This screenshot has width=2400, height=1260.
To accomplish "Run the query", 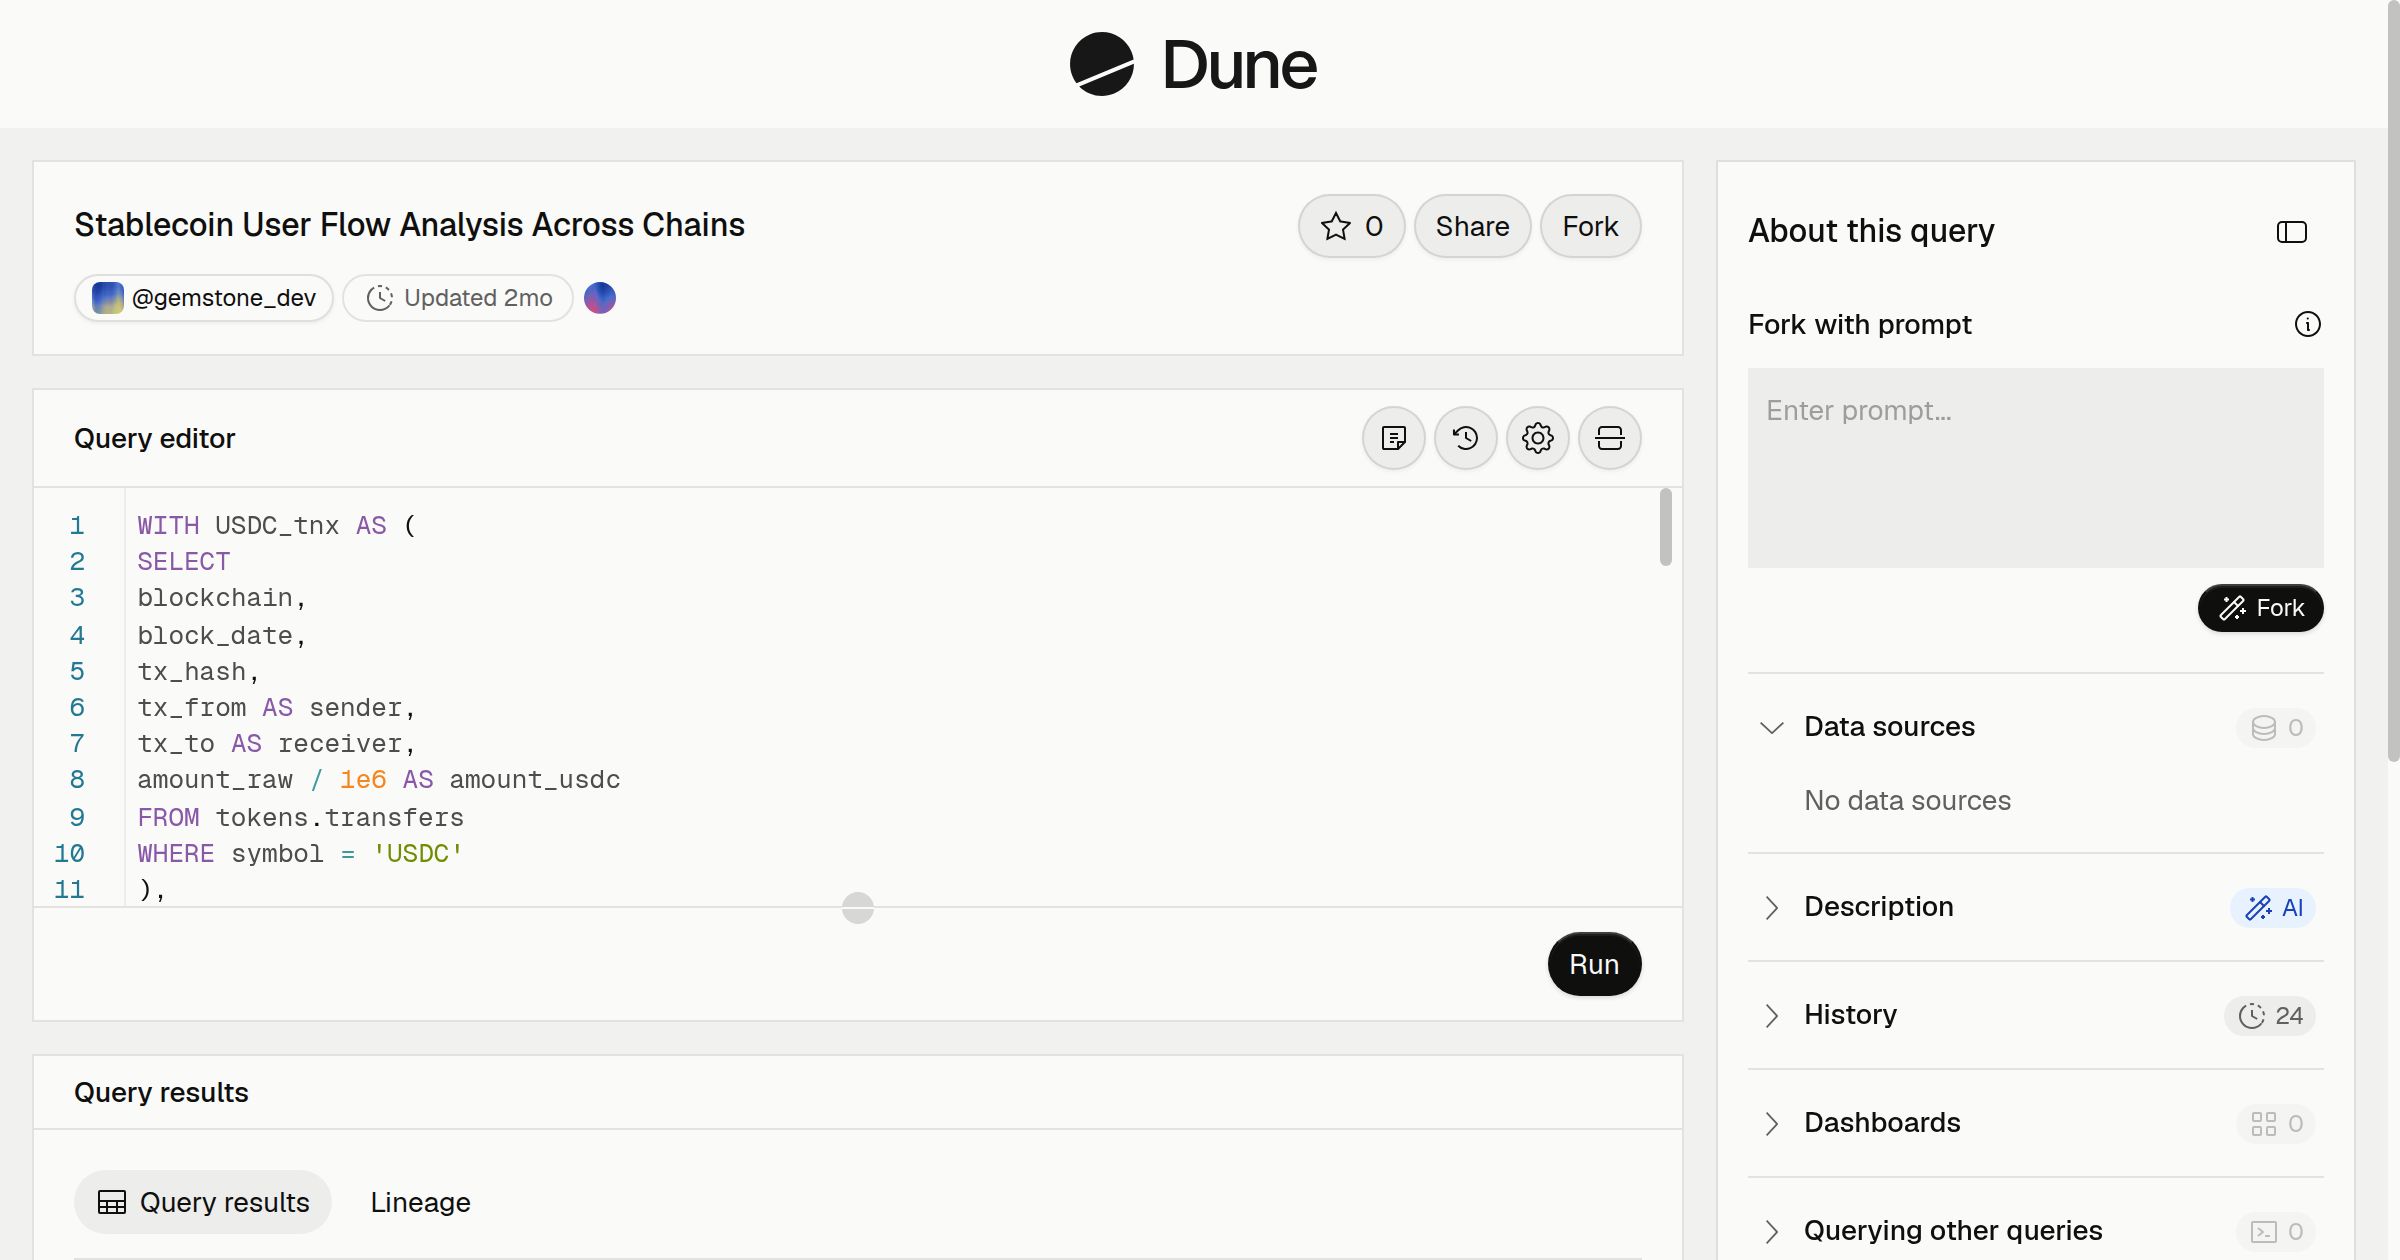I will tap(1594, 964).
